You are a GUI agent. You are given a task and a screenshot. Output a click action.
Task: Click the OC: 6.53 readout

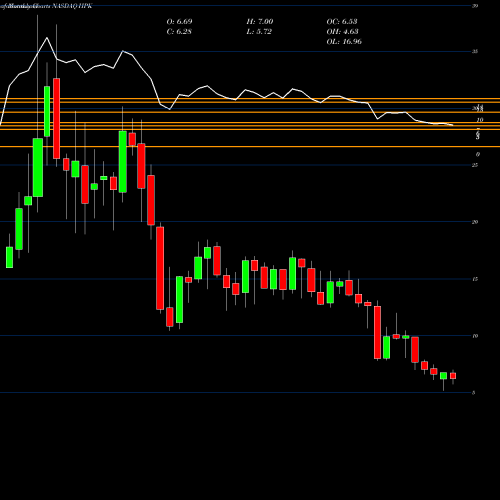tap(342, 22)
